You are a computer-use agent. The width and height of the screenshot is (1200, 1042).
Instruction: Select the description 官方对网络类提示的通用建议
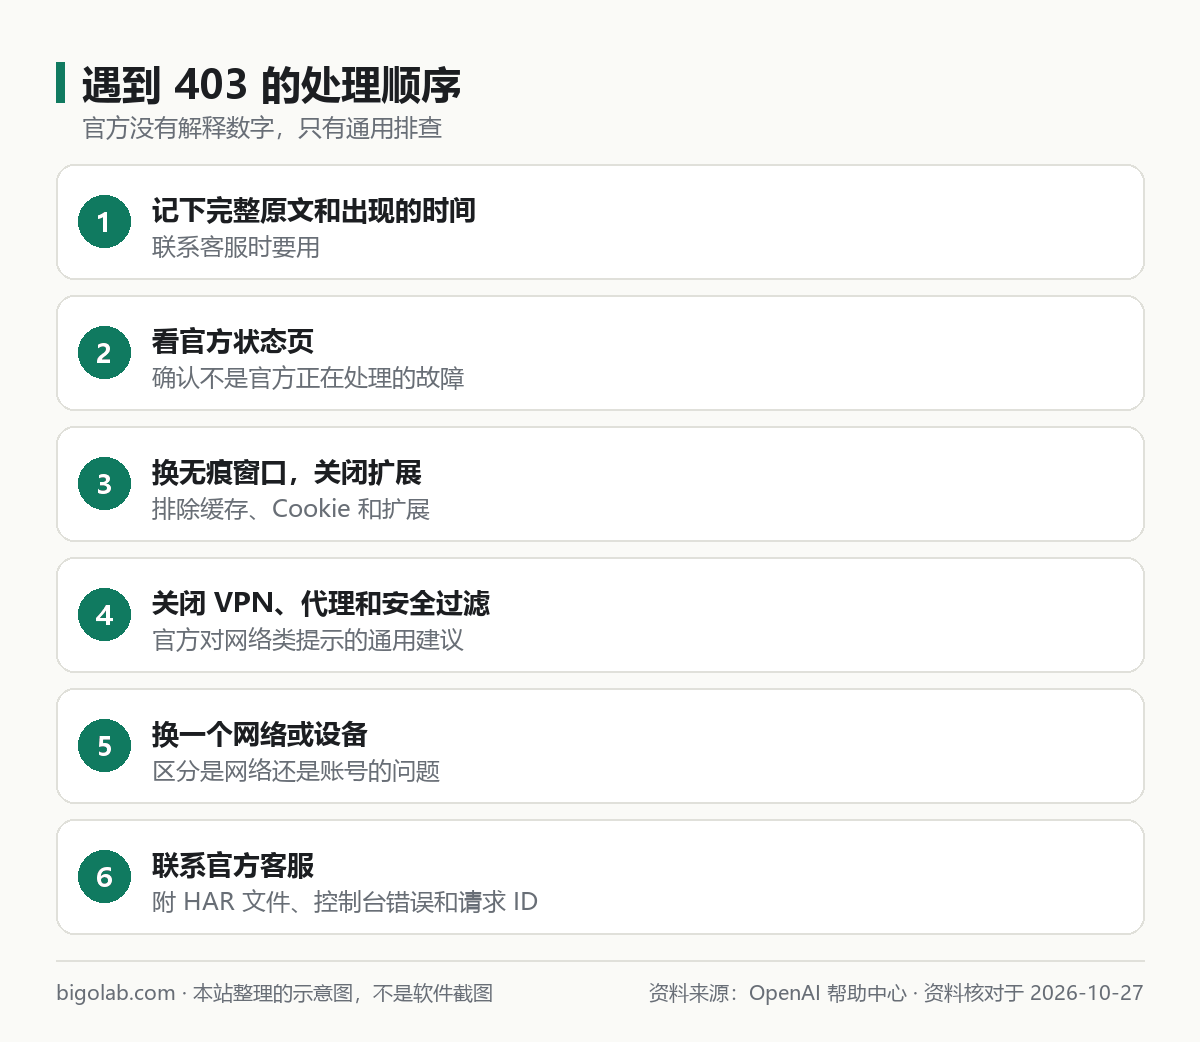click(x=308, y=640)
